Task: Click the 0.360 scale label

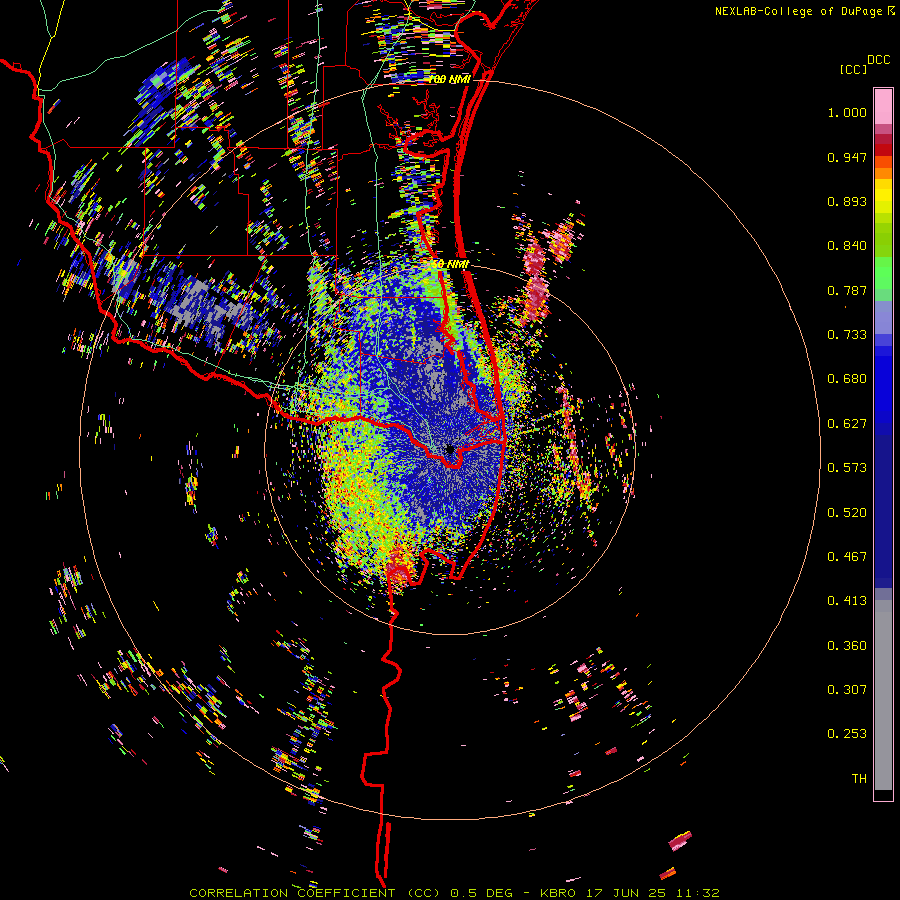Action: point(847,646)
